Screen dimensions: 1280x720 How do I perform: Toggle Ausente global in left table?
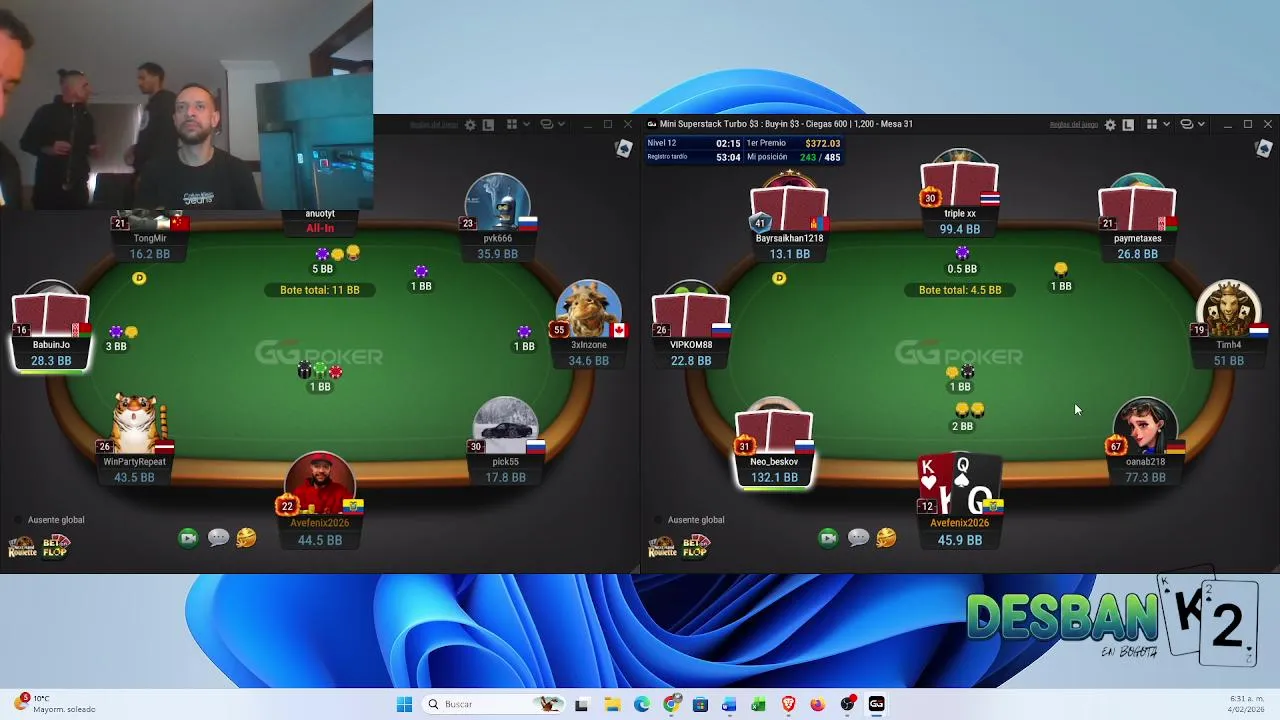coord(49,520)
